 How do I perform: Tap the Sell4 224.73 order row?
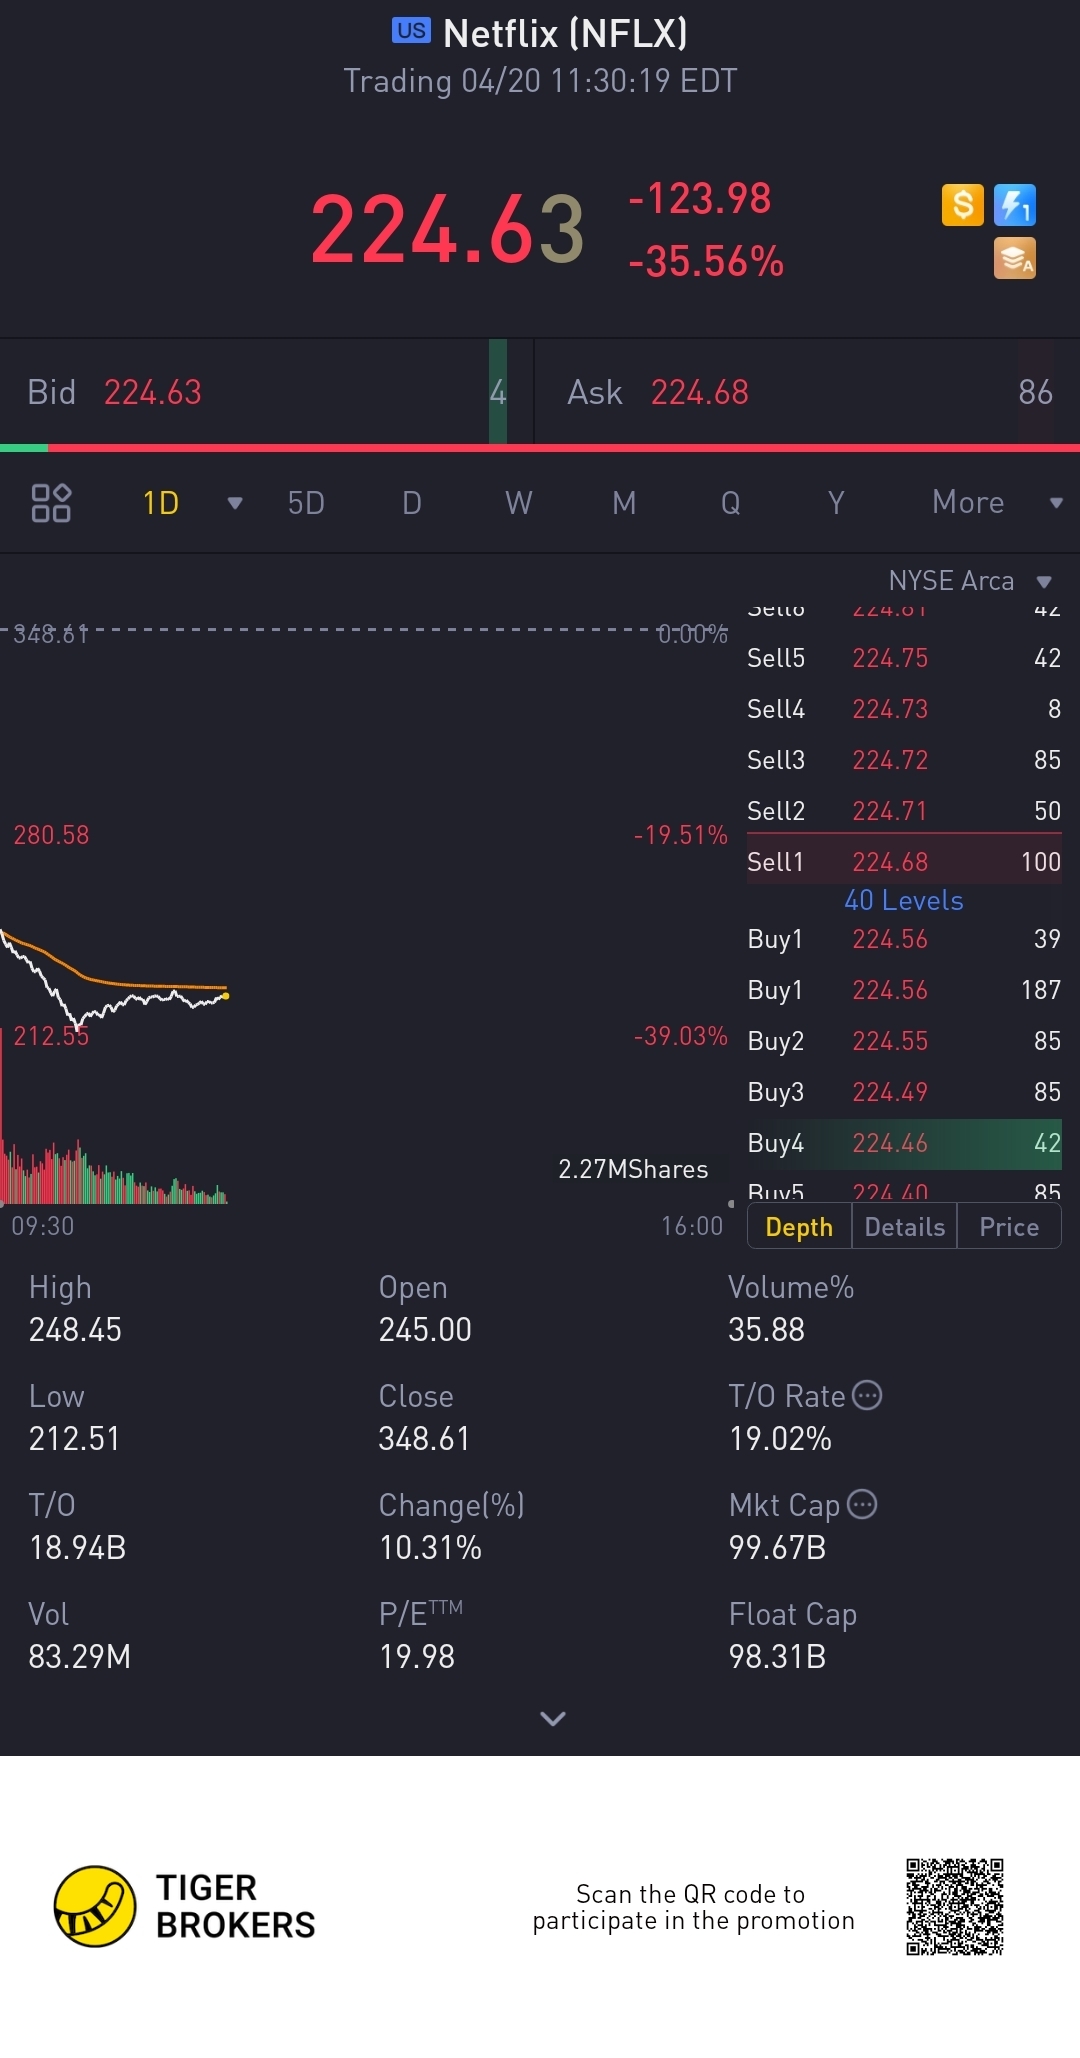click(904, 709)
